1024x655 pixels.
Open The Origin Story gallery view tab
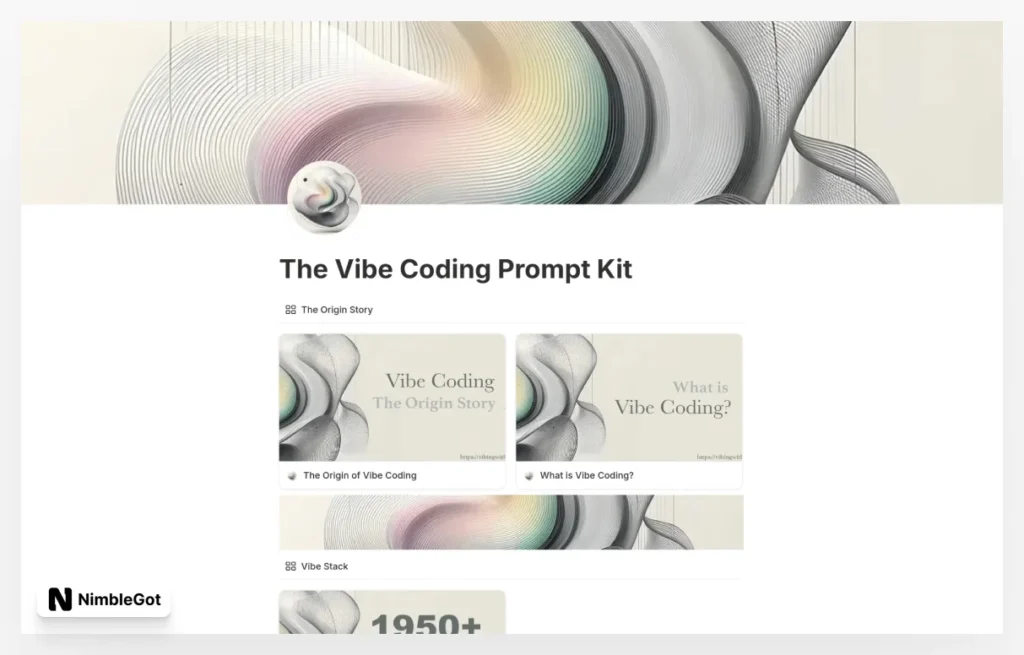(x=329, y=310)
